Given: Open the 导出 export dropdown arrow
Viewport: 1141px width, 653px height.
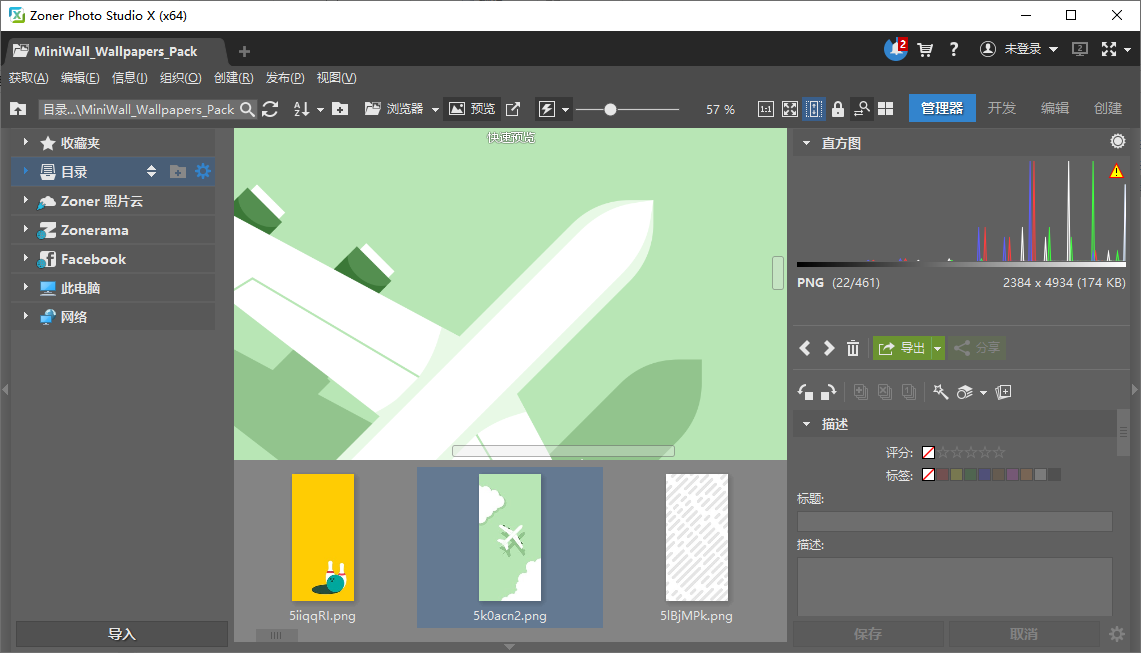Looking at the screenshot, I should [x=937, y=348].
